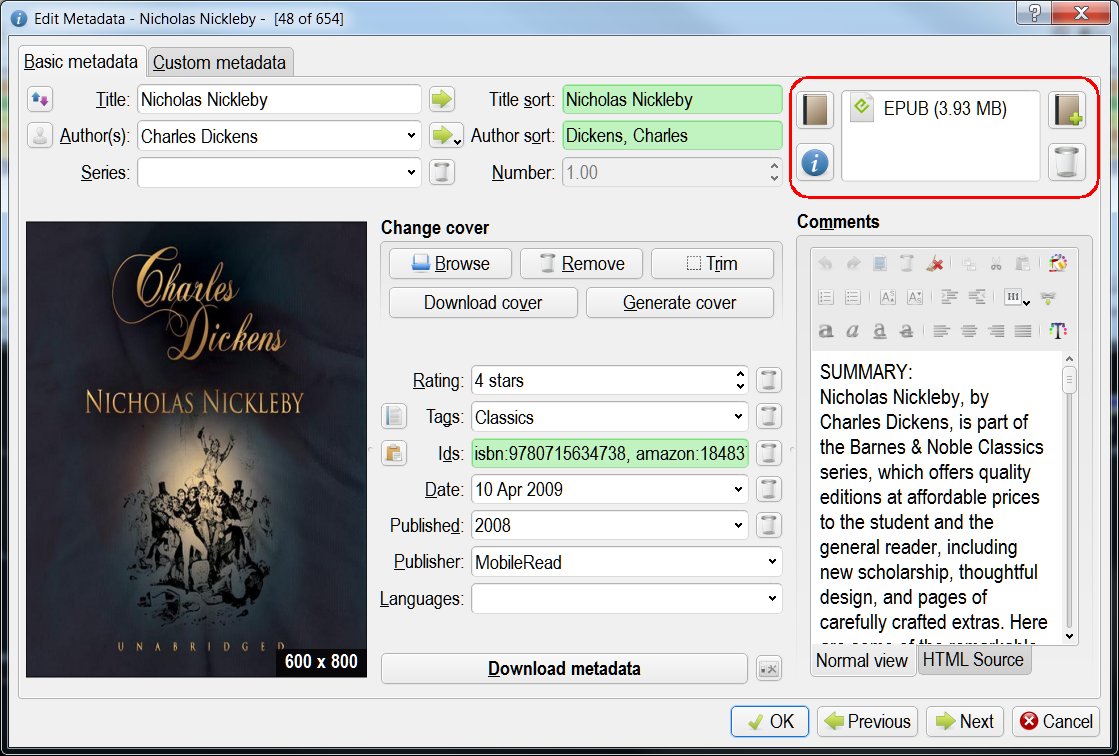Viewport: 1119px width, 756px height.
Task: Clear the Date with its trash icon
Action: click(769, 489)
